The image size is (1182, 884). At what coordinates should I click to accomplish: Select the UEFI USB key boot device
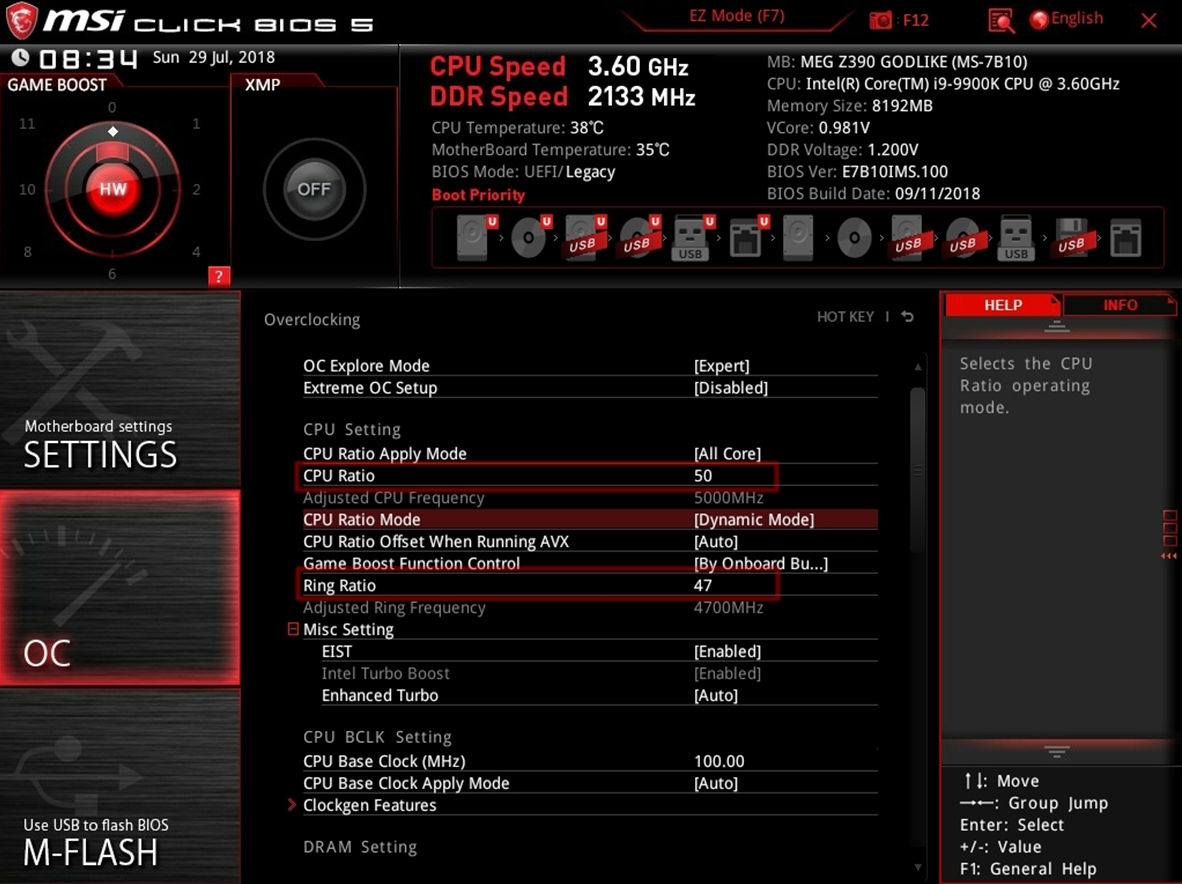tap(692, 237)
